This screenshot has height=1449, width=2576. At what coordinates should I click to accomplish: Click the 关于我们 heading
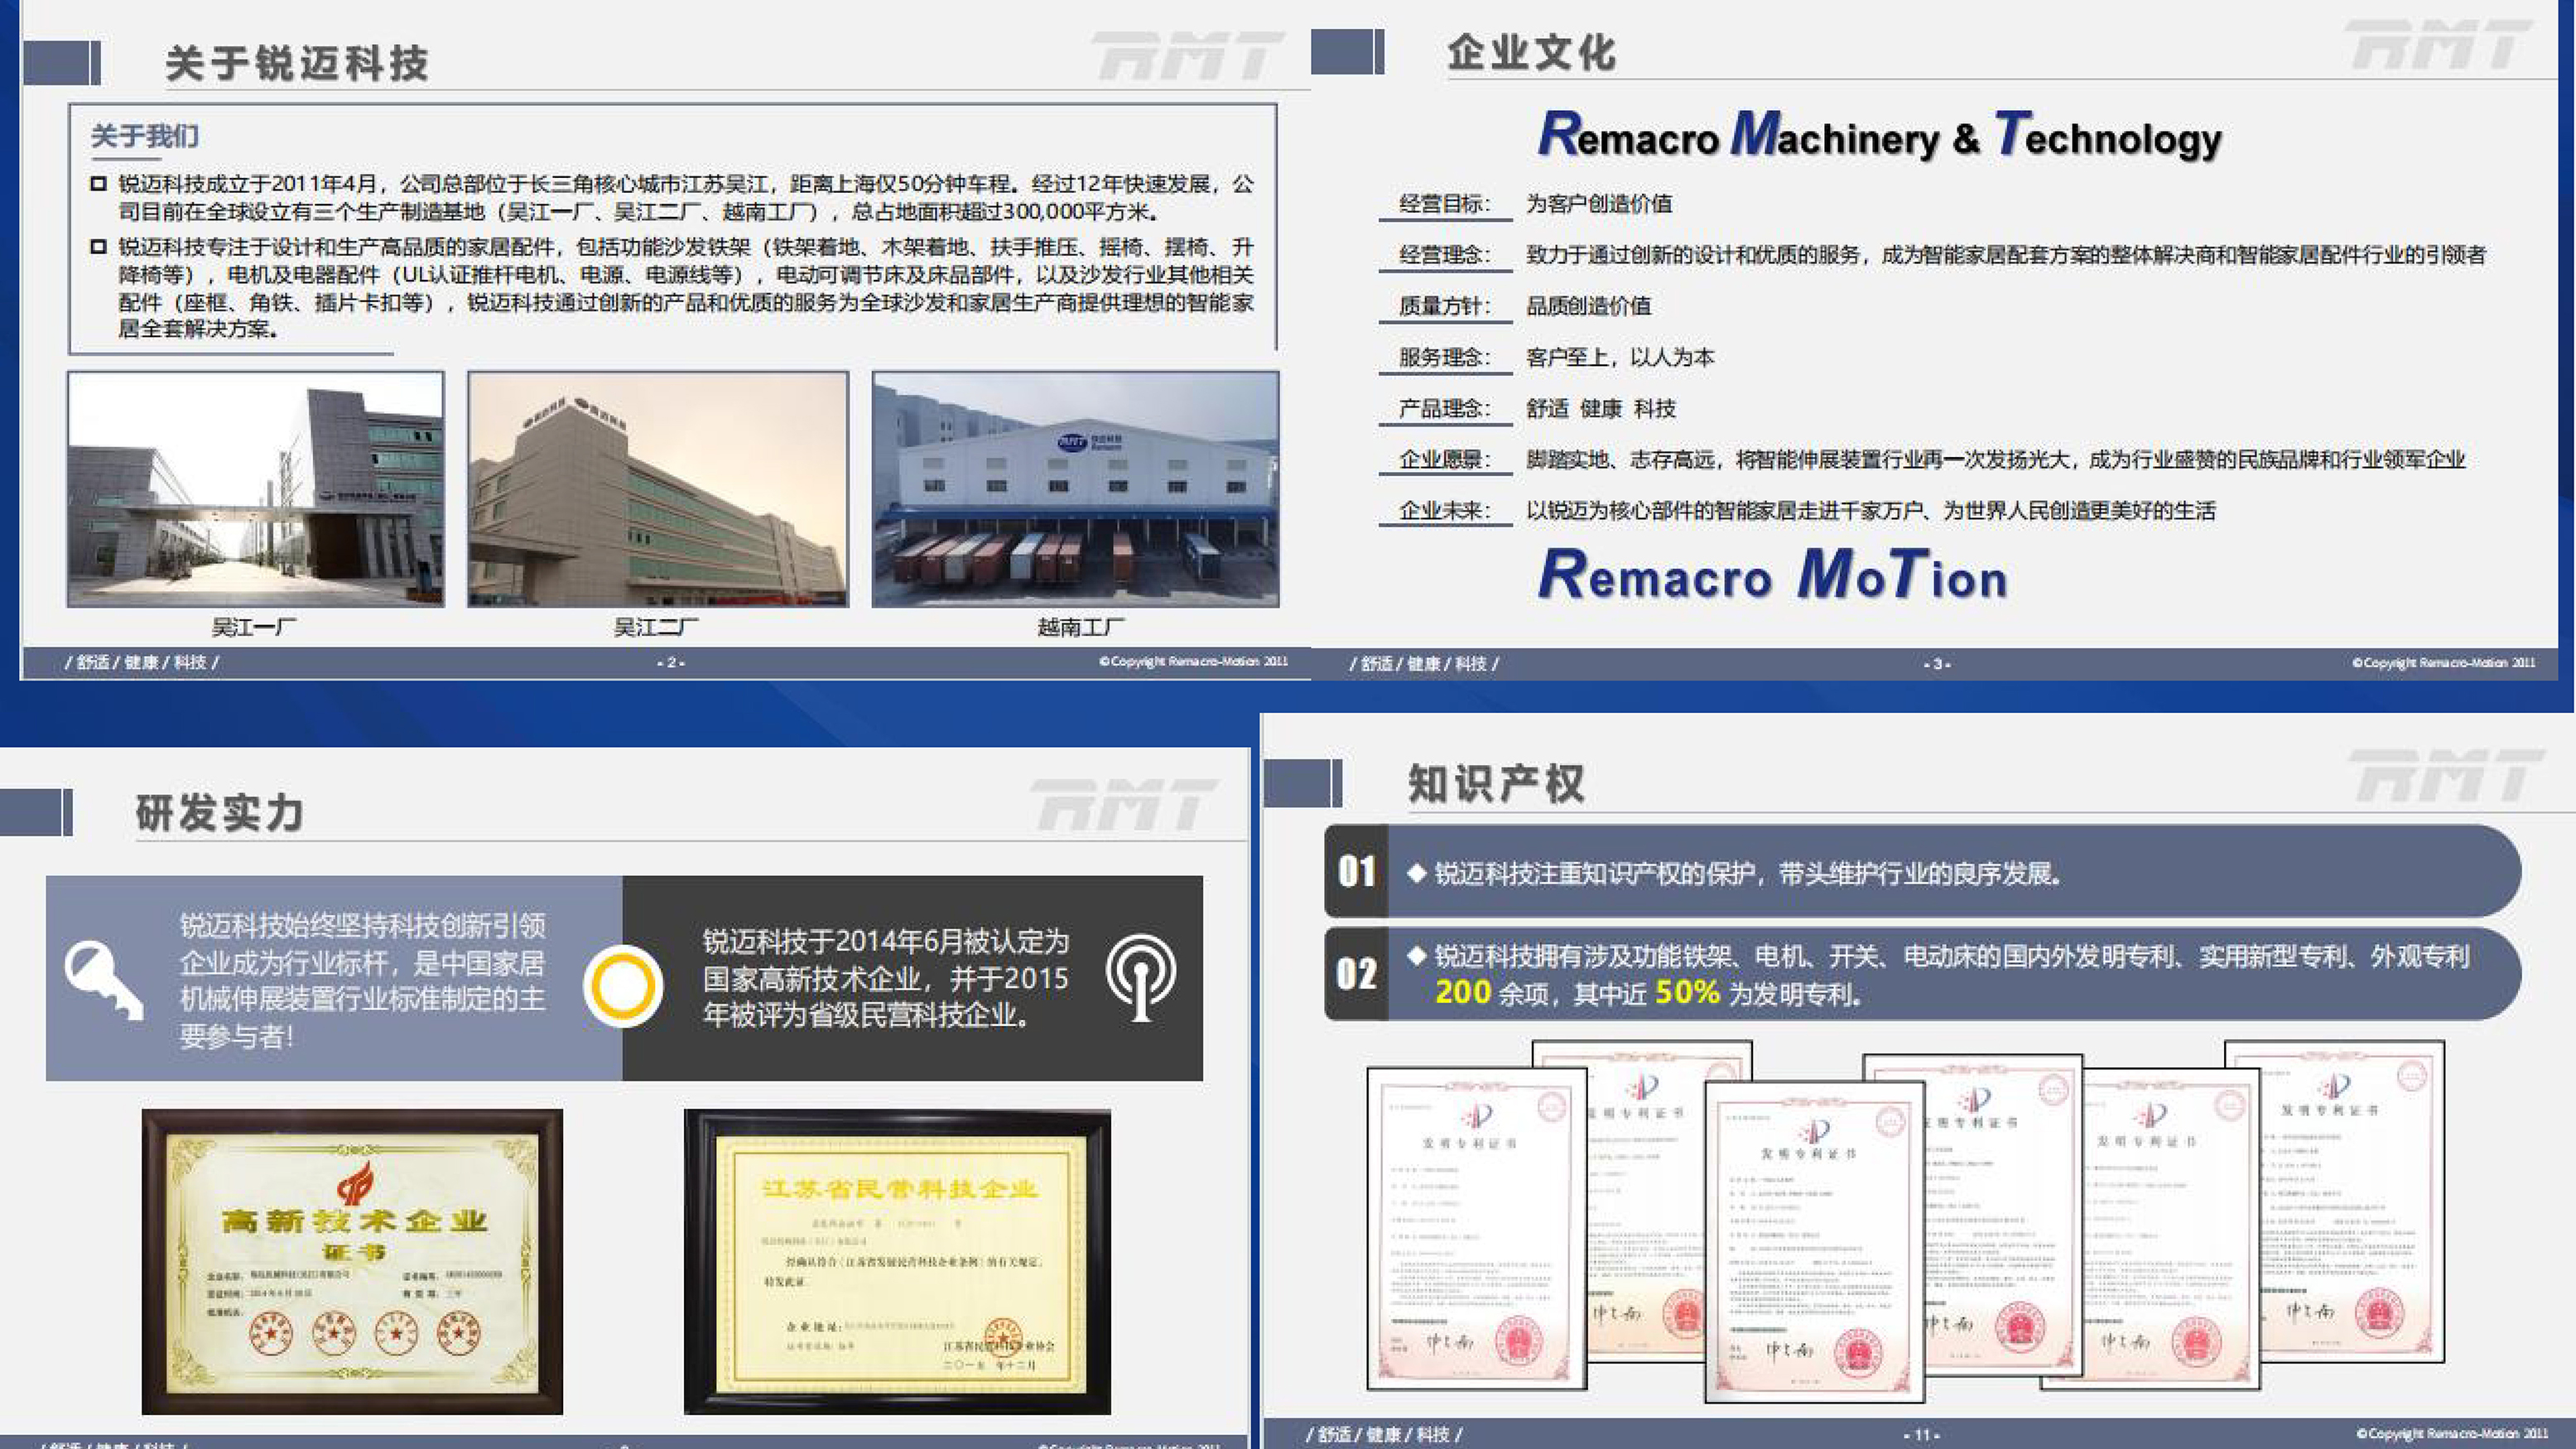click(145, 136)
